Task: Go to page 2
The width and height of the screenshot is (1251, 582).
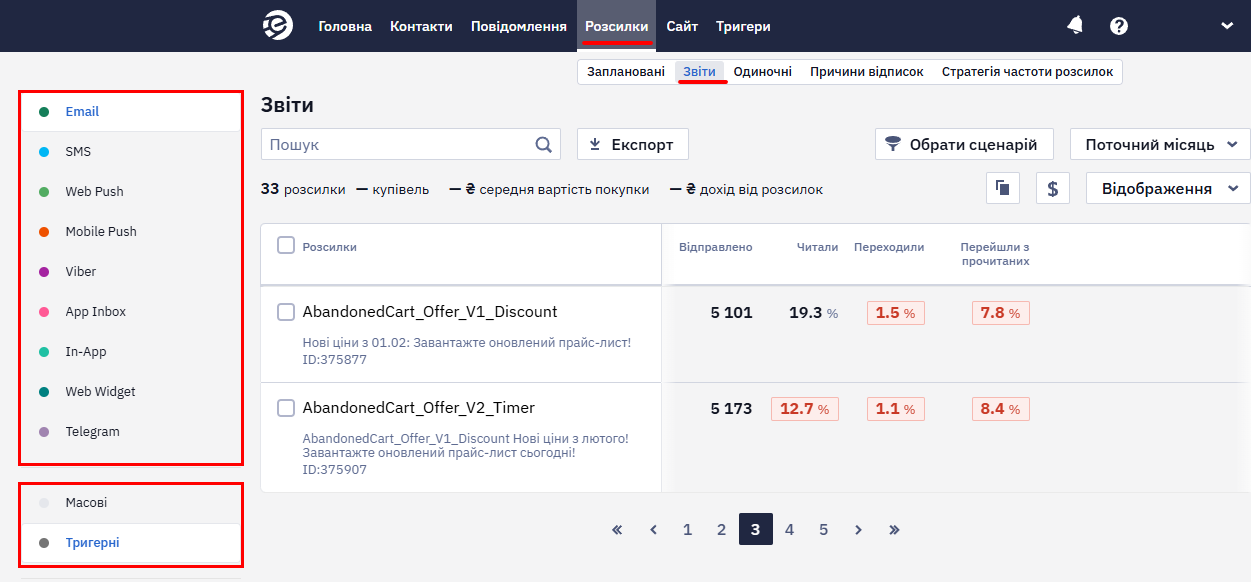Action: tap(721, 529)
